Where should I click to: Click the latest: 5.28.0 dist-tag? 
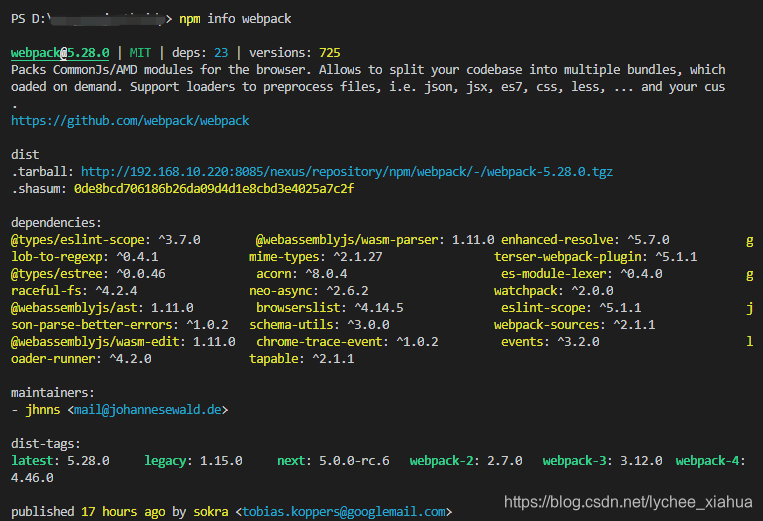60,461
